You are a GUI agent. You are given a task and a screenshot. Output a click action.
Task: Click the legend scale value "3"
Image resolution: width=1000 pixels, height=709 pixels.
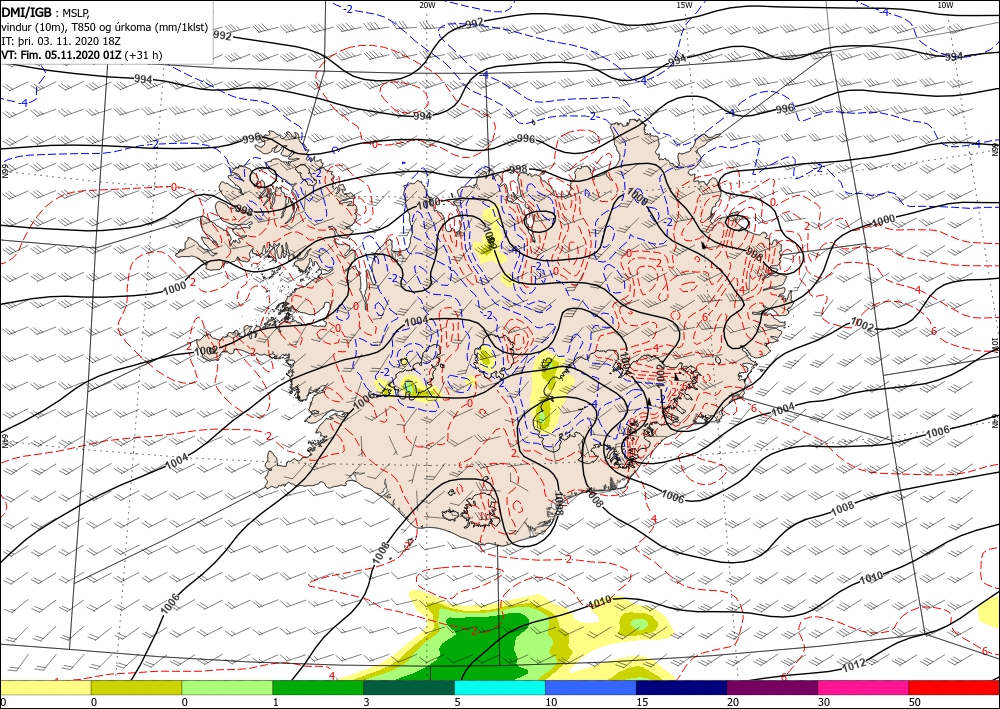click(367, 702)
